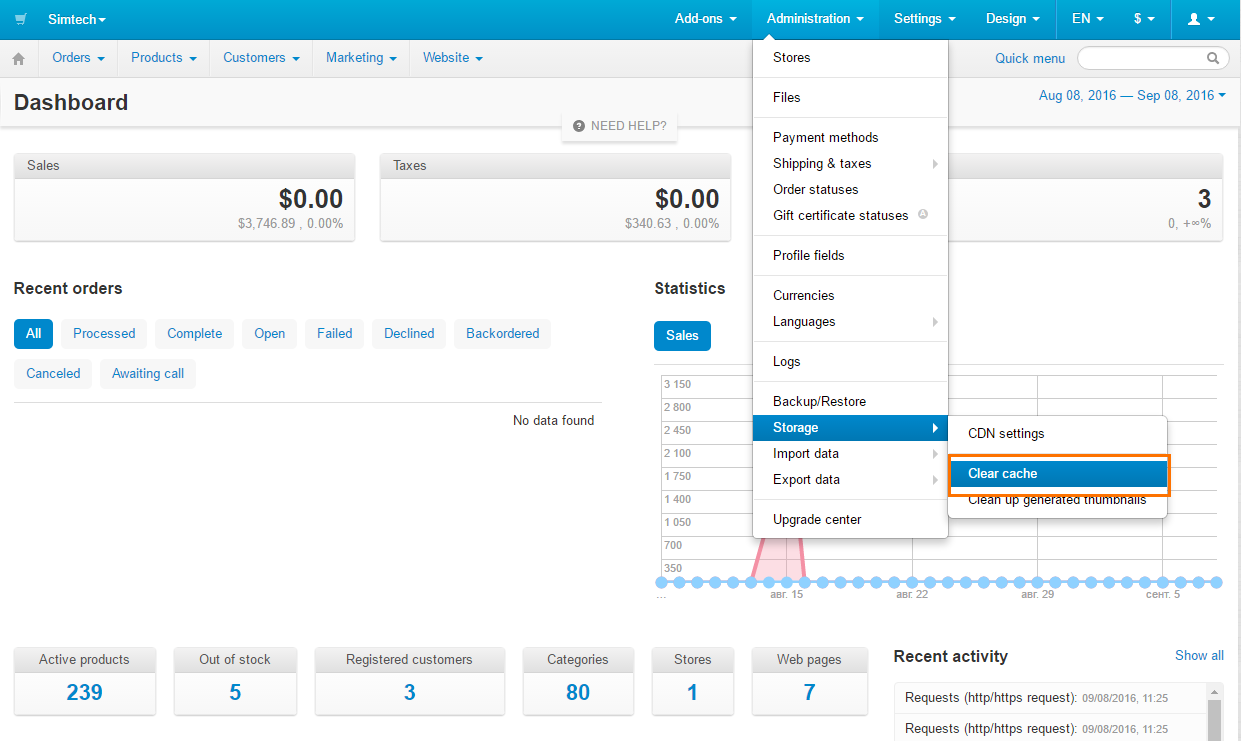Expand the Website menu

pyautogui.click(x=453, y=58)
